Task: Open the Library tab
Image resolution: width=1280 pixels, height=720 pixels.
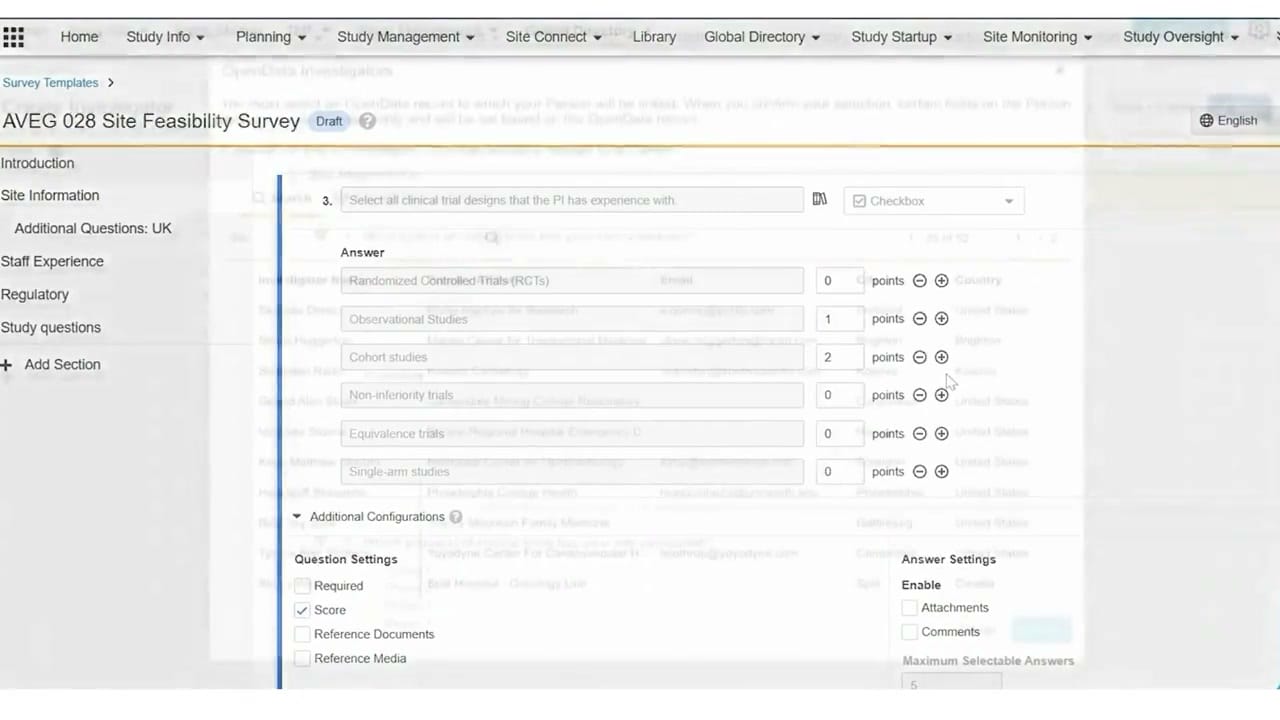Action: [x=654, y=37]
